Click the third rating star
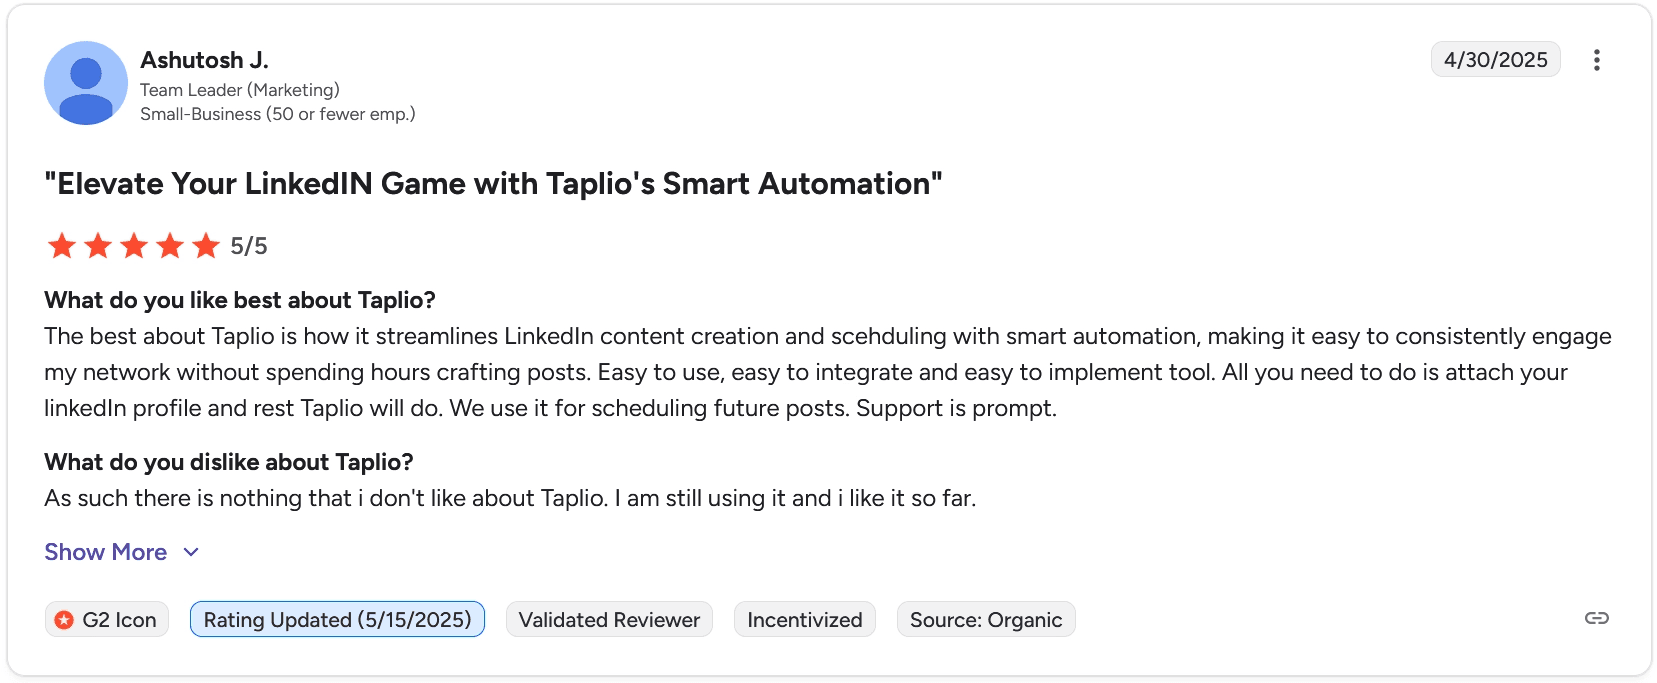1657x683 pixels. (134, 245)
